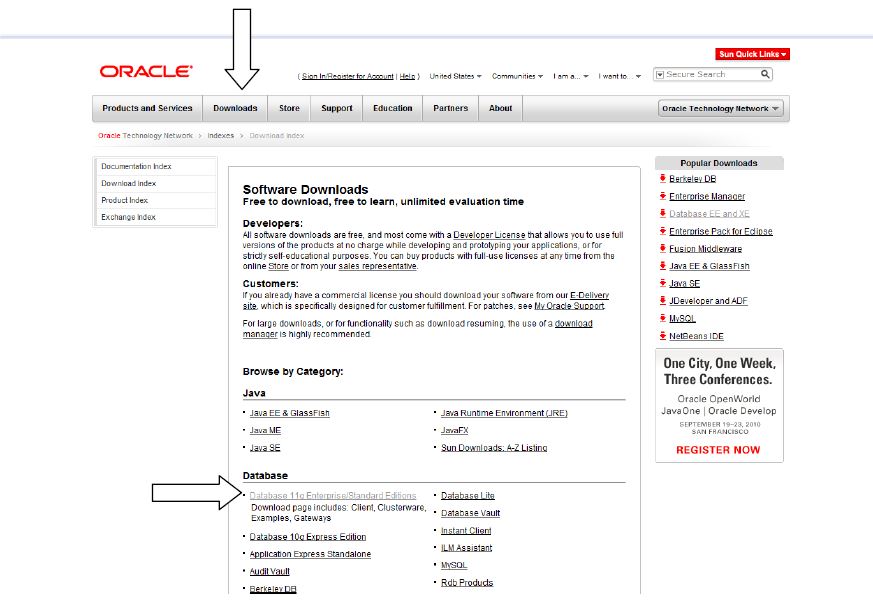Open the Java SE category link
The image size is (873, 612).
(265, 448)
